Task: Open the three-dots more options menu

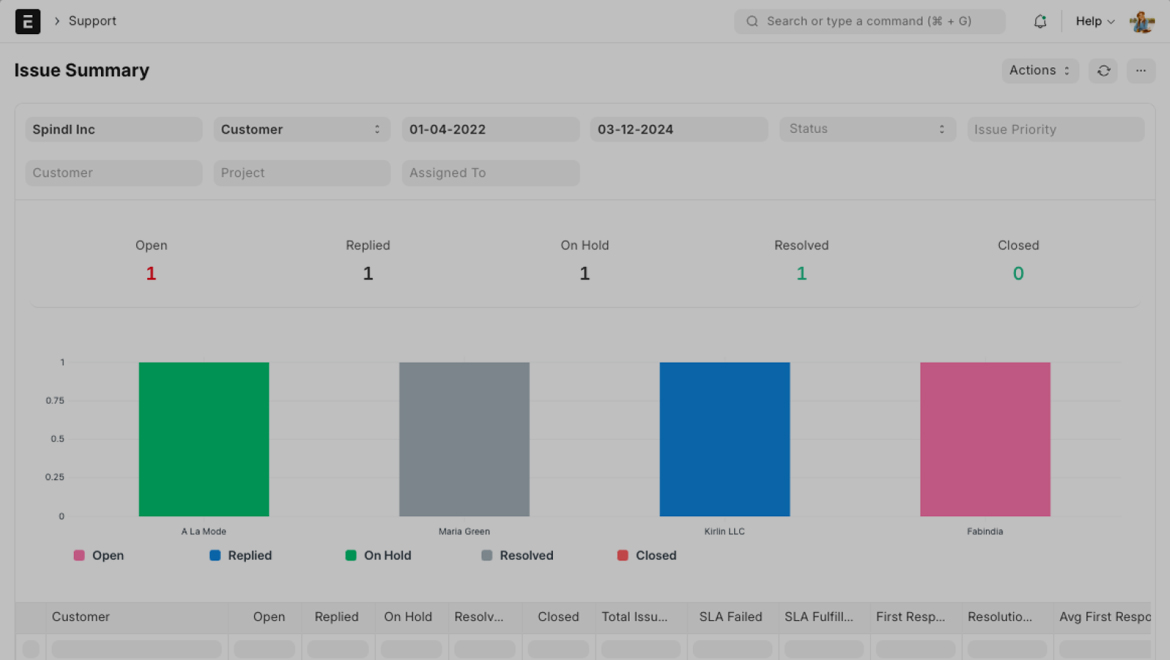Action: 1141,71
